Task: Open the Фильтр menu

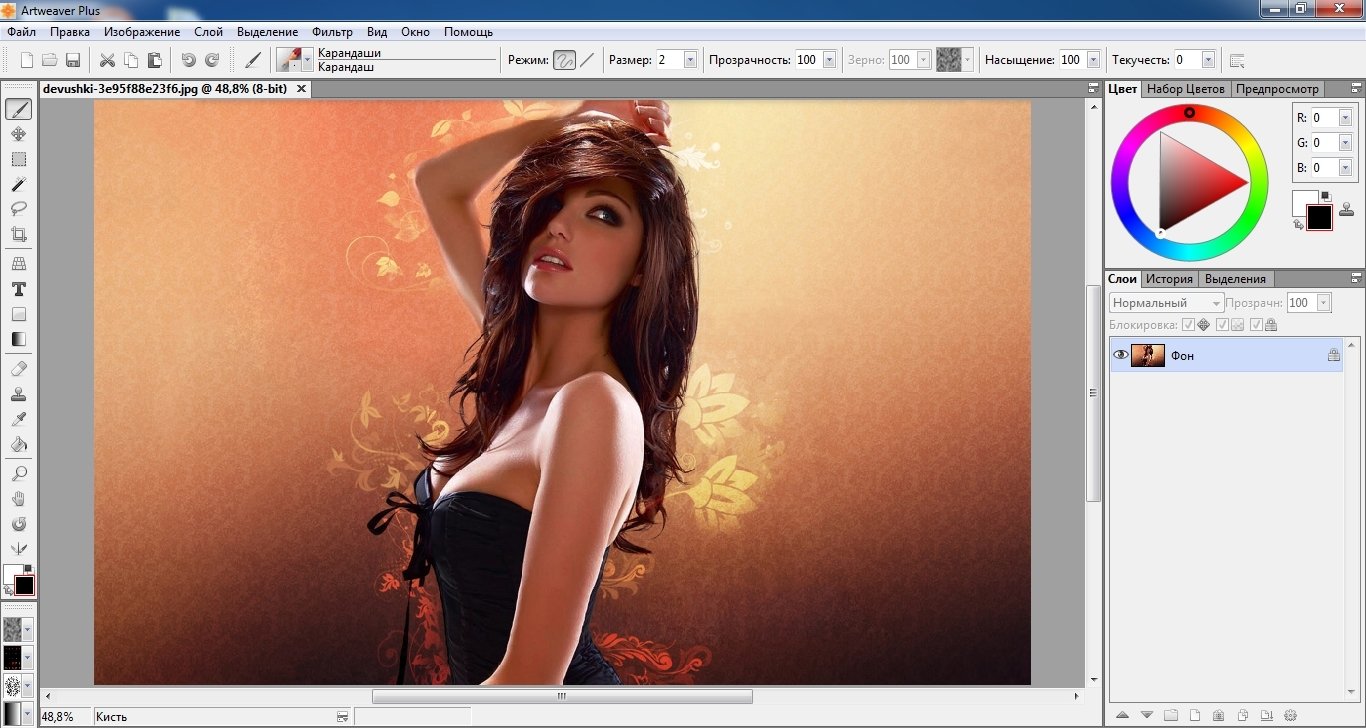Action: 332,32
